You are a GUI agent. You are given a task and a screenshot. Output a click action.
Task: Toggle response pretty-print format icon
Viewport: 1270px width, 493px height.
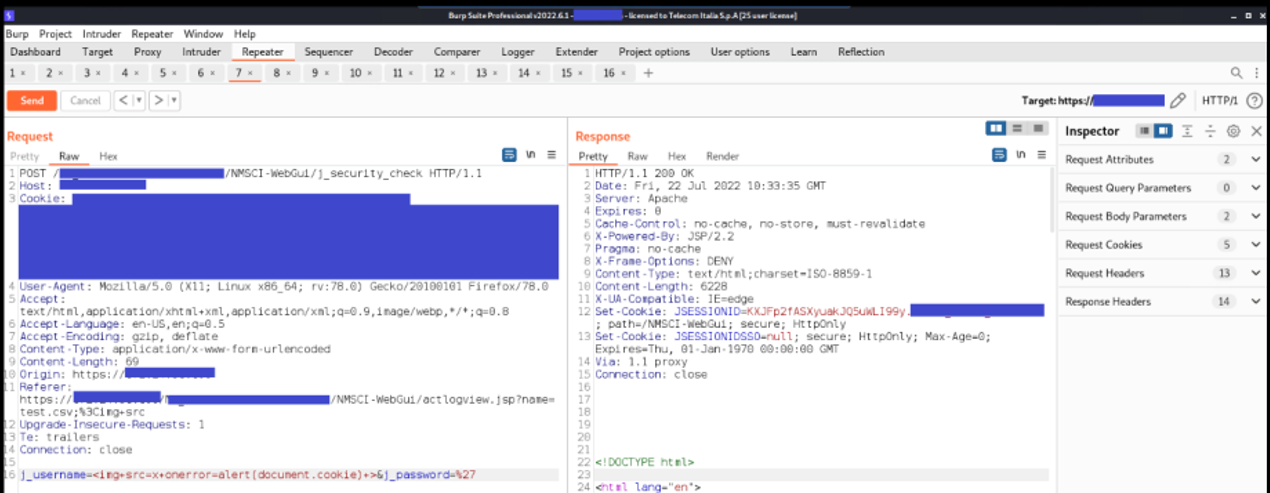point(999,155)
